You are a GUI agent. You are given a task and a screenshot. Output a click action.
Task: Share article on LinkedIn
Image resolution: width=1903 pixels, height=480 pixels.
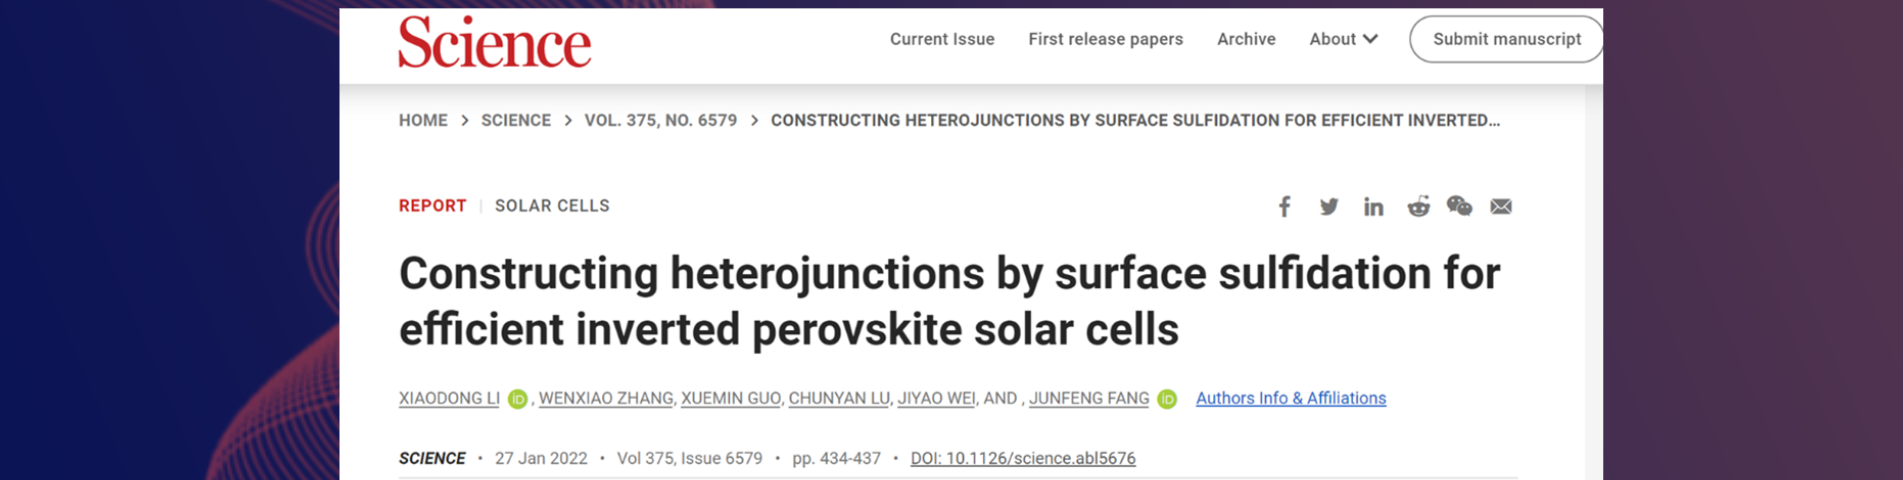1373,207
